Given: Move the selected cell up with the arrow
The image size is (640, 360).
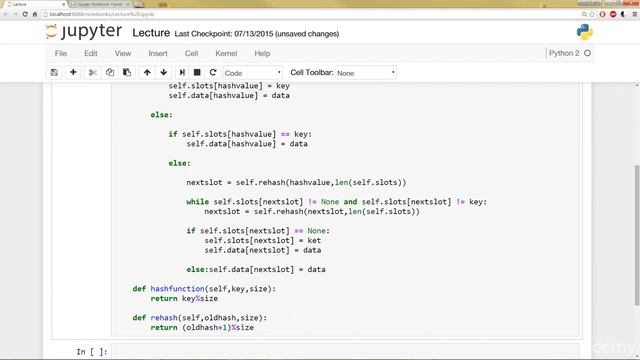Looking at the screenshot, I should (147, 73).
